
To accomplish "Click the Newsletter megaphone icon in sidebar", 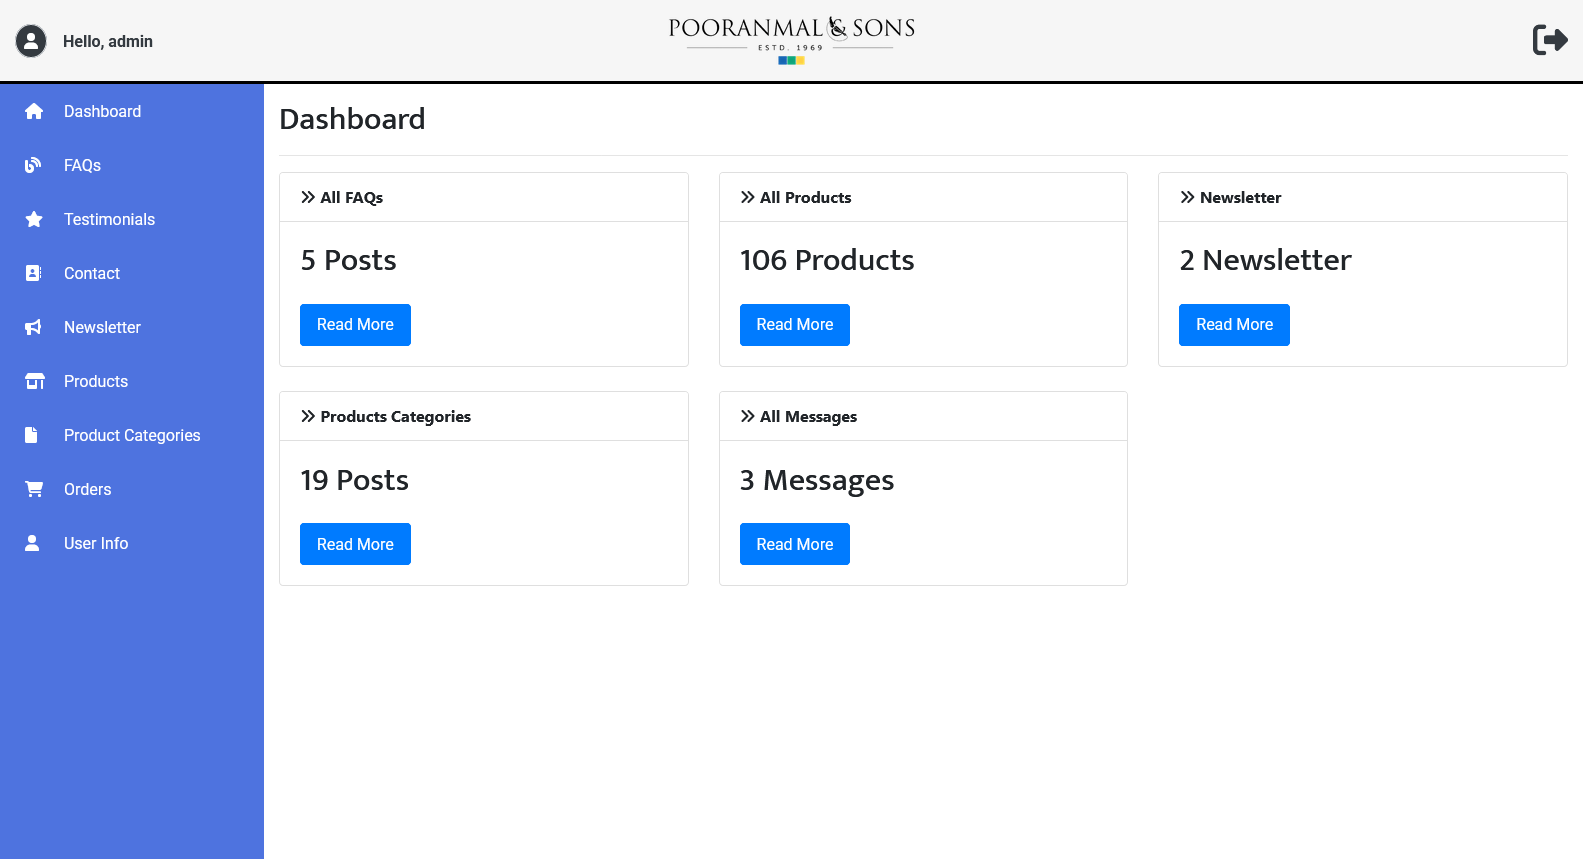I will (x=34, y=327).
